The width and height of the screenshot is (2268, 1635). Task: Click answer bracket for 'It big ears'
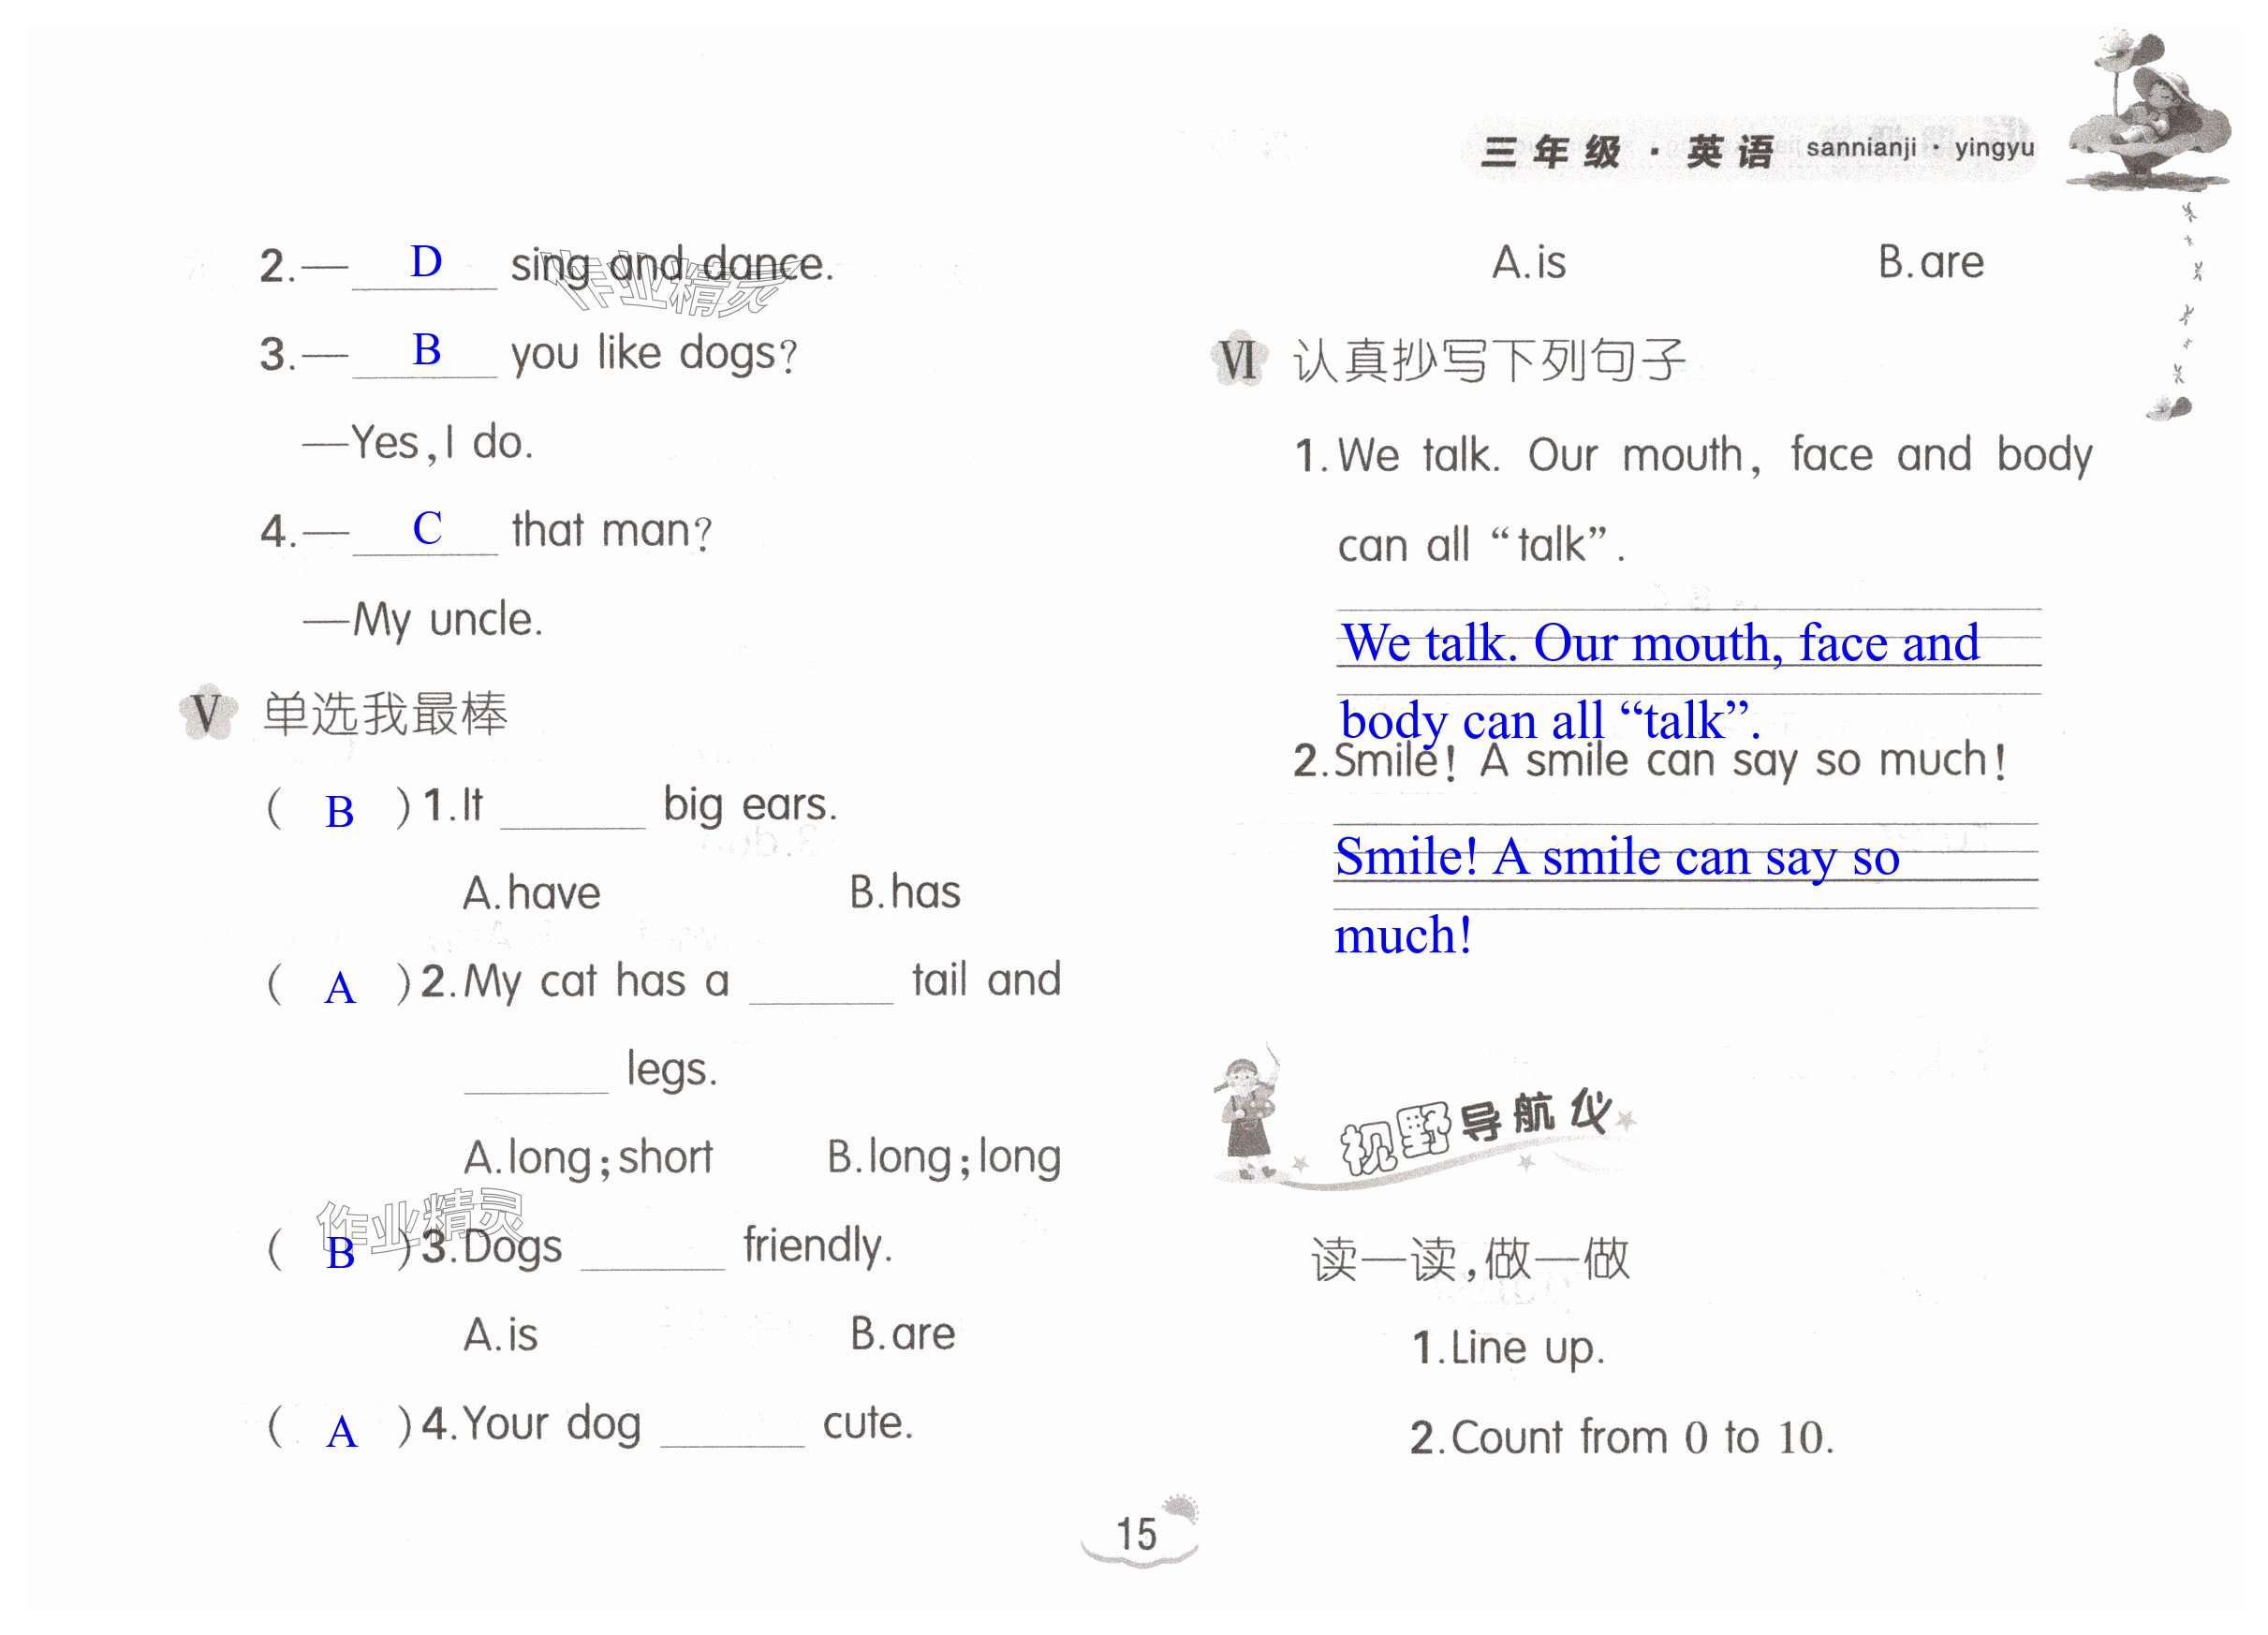tap(339, 810)
